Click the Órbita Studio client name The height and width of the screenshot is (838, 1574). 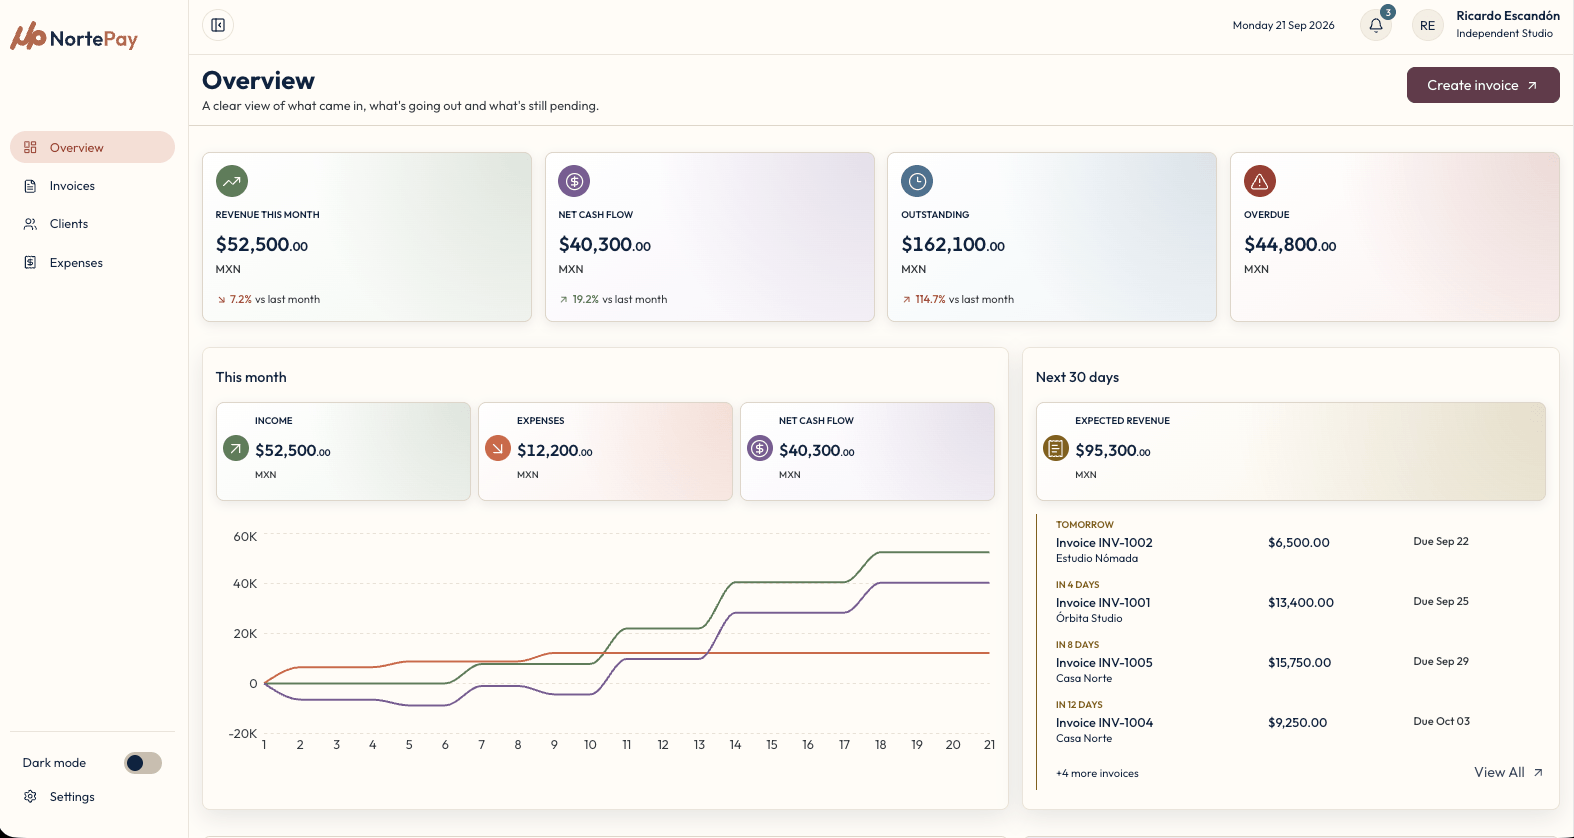(x=1089, y=618)
